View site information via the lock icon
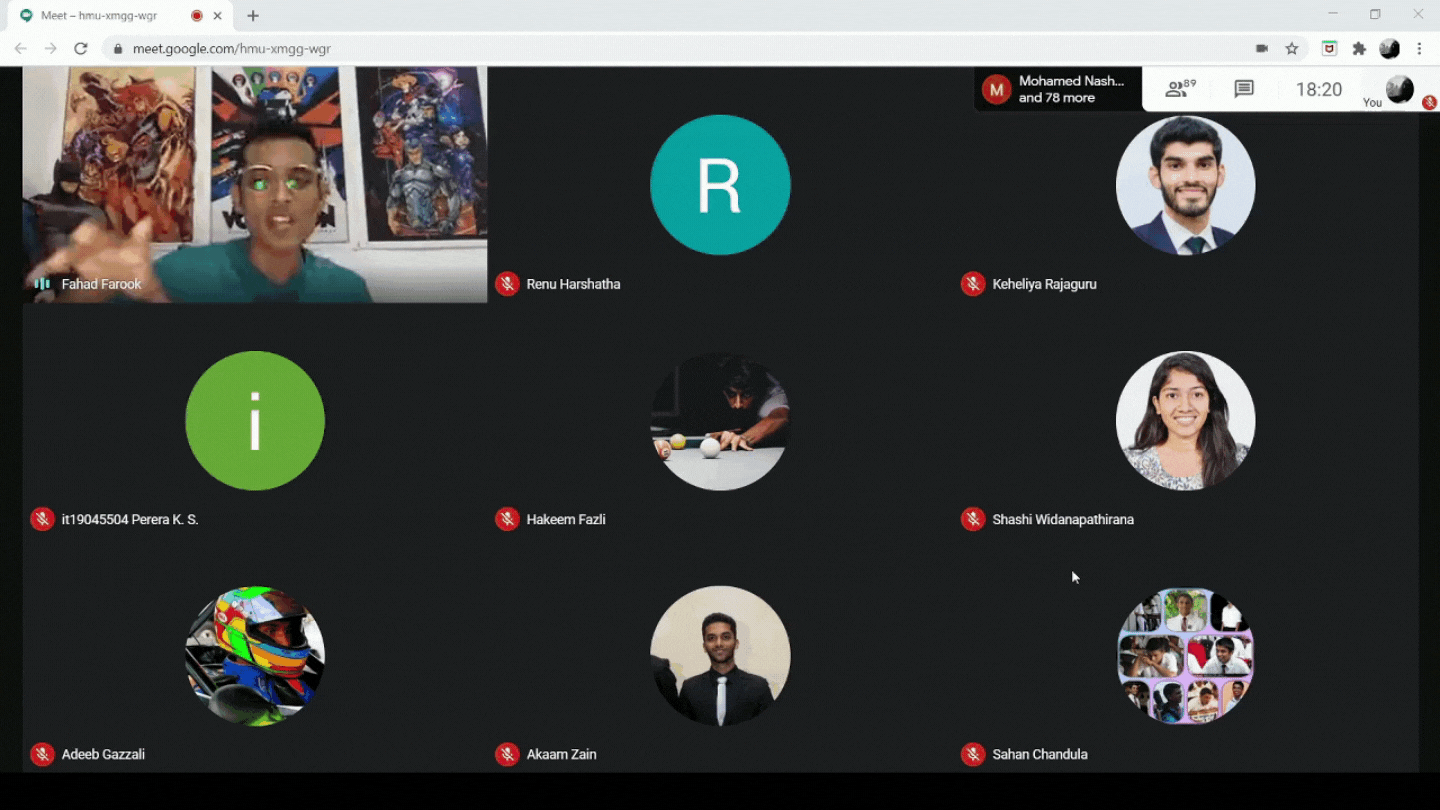Viewport: 1440px width, 810px height. [118, 48]
